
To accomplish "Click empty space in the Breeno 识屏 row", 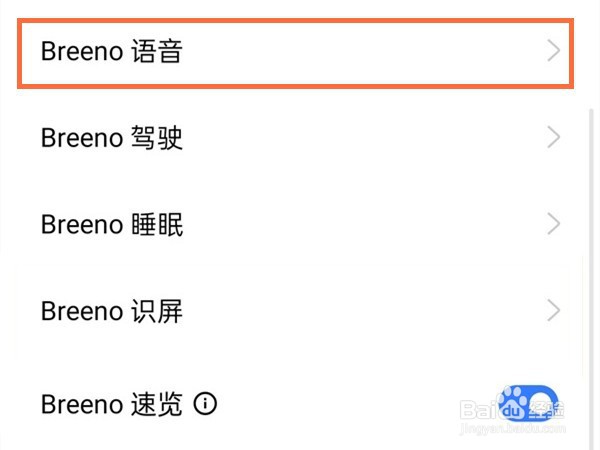I will pos(350,311).
